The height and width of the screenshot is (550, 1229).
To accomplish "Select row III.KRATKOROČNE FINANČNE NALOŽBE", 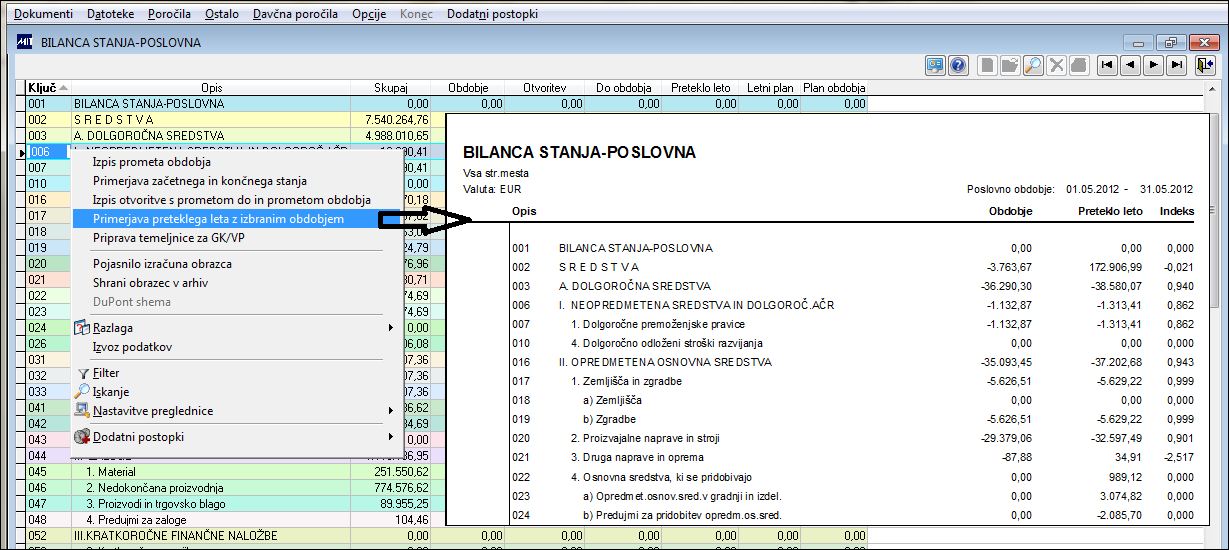I will click(x=447, y=536).
